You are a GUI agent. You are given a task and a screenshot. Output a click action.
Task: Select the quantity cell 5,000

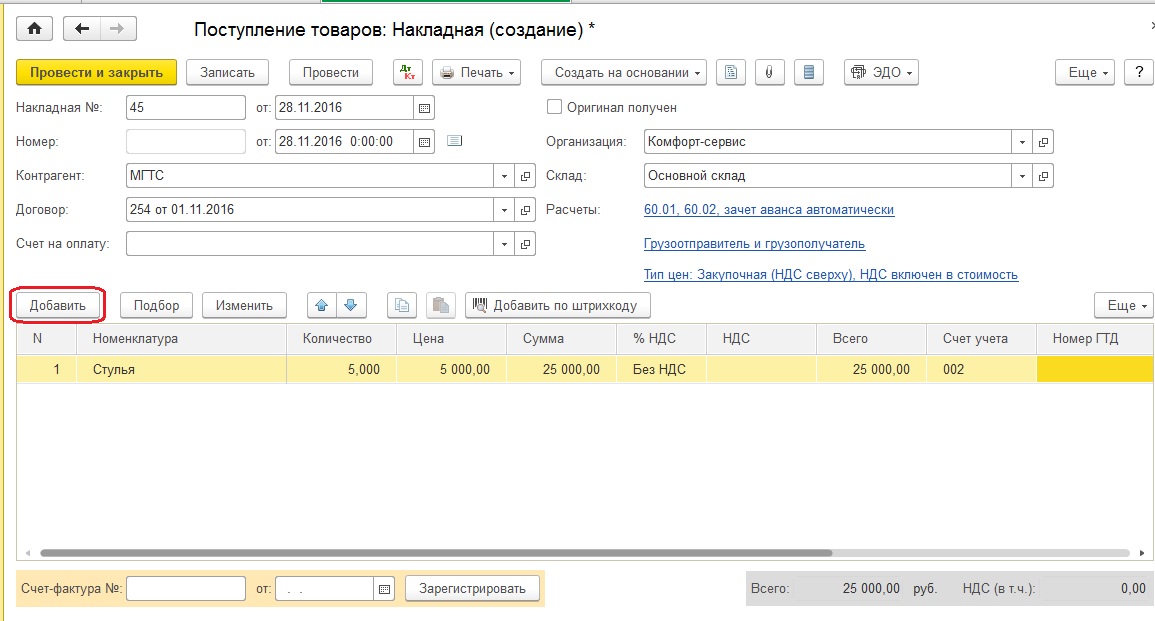341,369
